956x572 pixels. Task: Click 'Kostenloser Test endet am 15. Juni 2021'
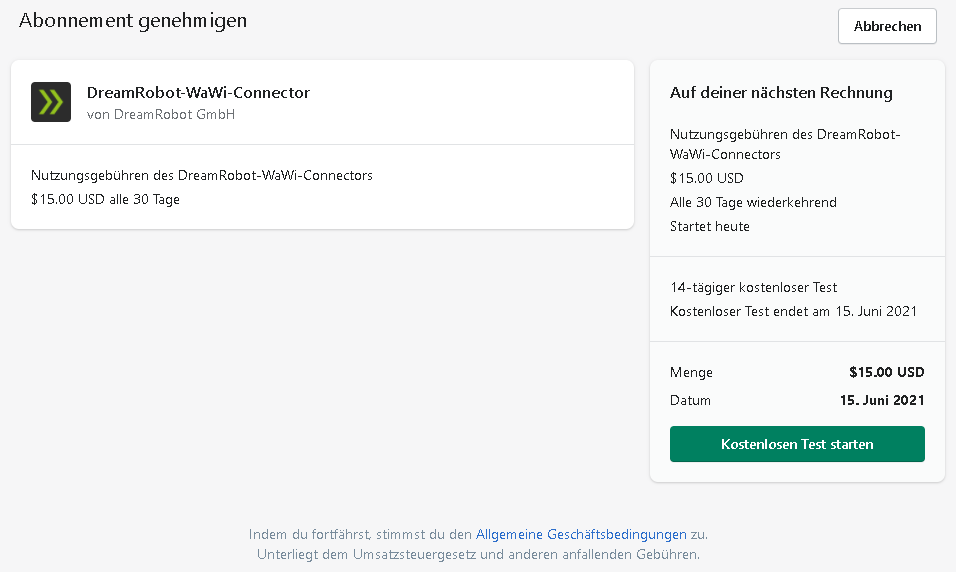coord(793,312)
